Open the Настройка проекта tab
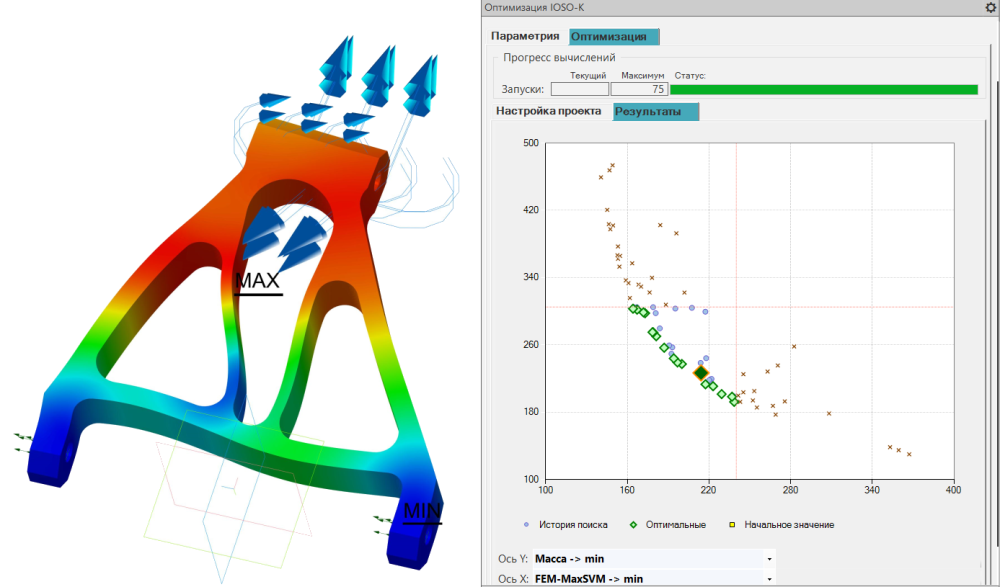The width and height of the screenshot is (1000, 587). pos(548,111)
